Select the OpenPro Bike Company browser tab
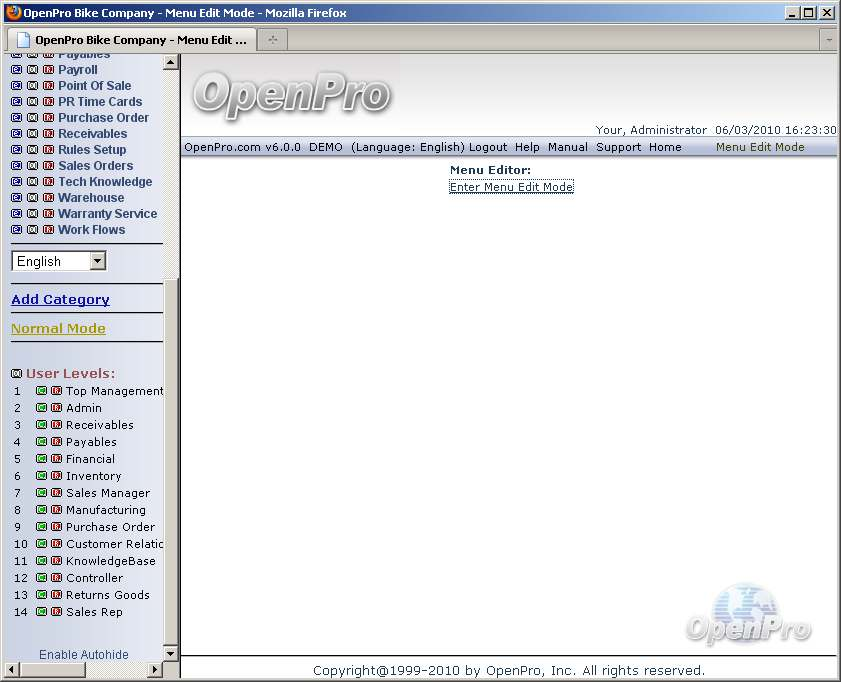The width and height of the screenshot is (841, 682). [x=130, y=40]
